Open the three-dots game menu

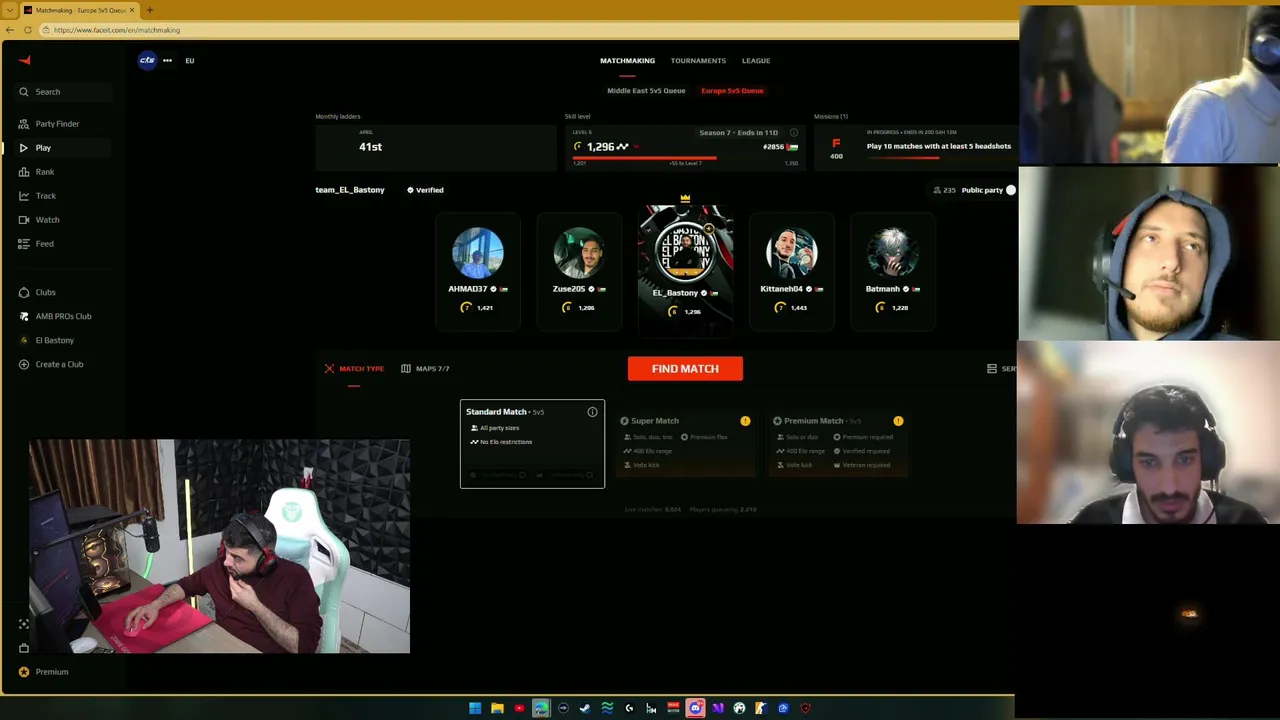(x=167, y=60)
